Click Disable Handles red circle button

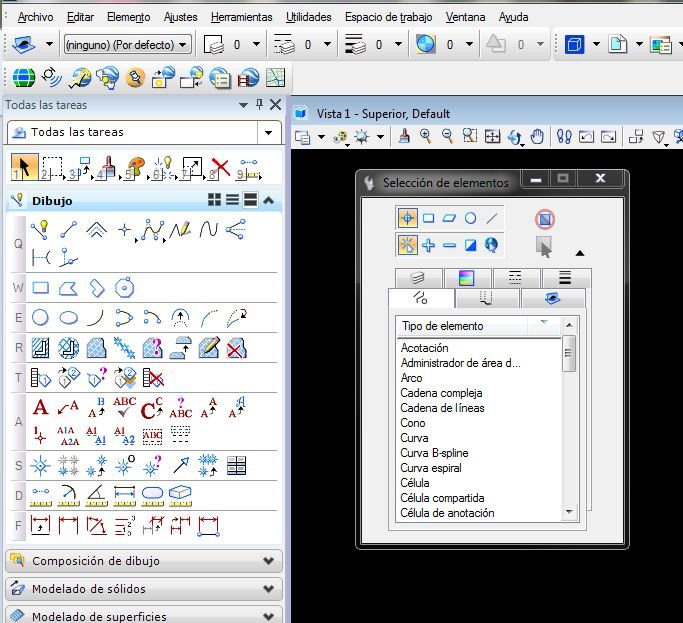point(544,219)
